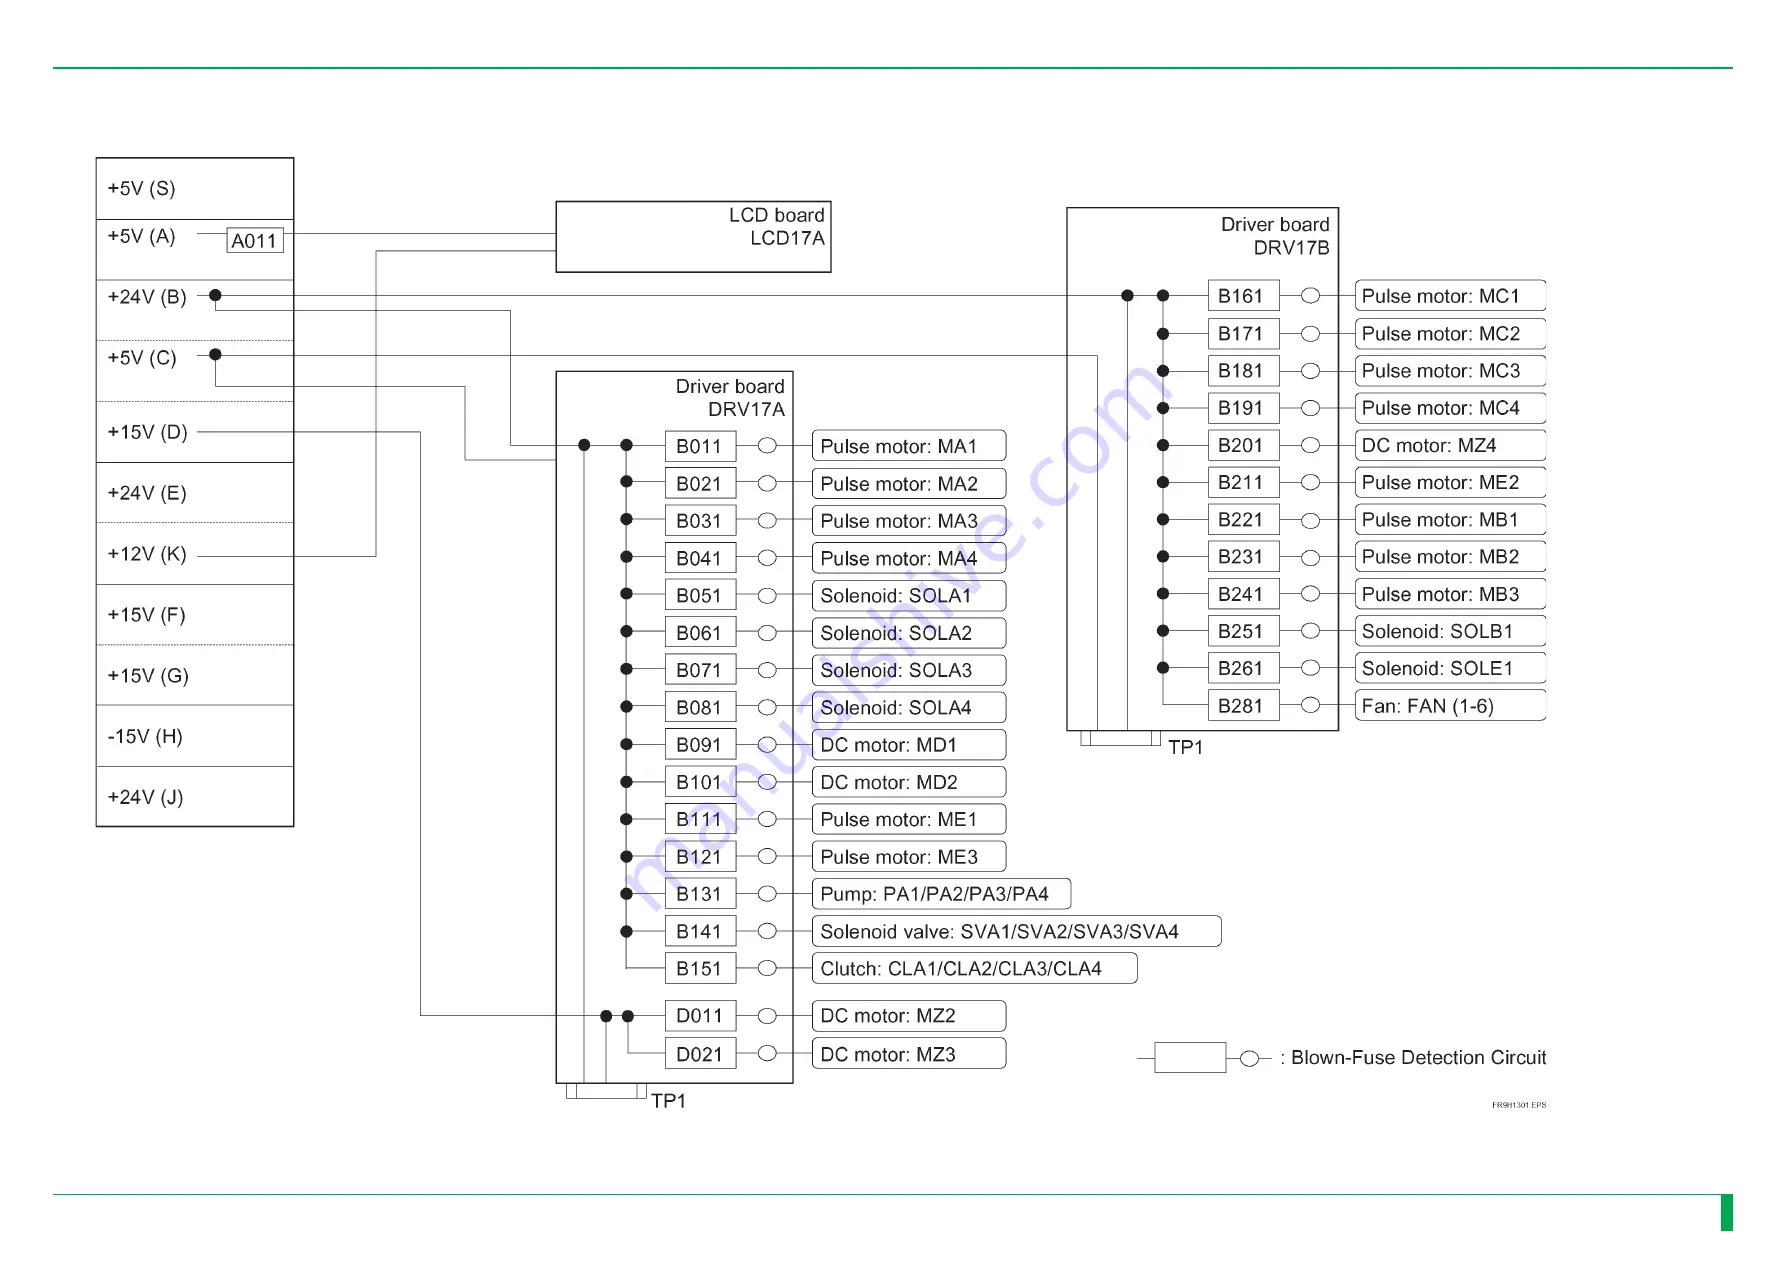The image size is (1786, 1263).
Task: Click the LCD board LCD17A block
Action: [693, 237]
